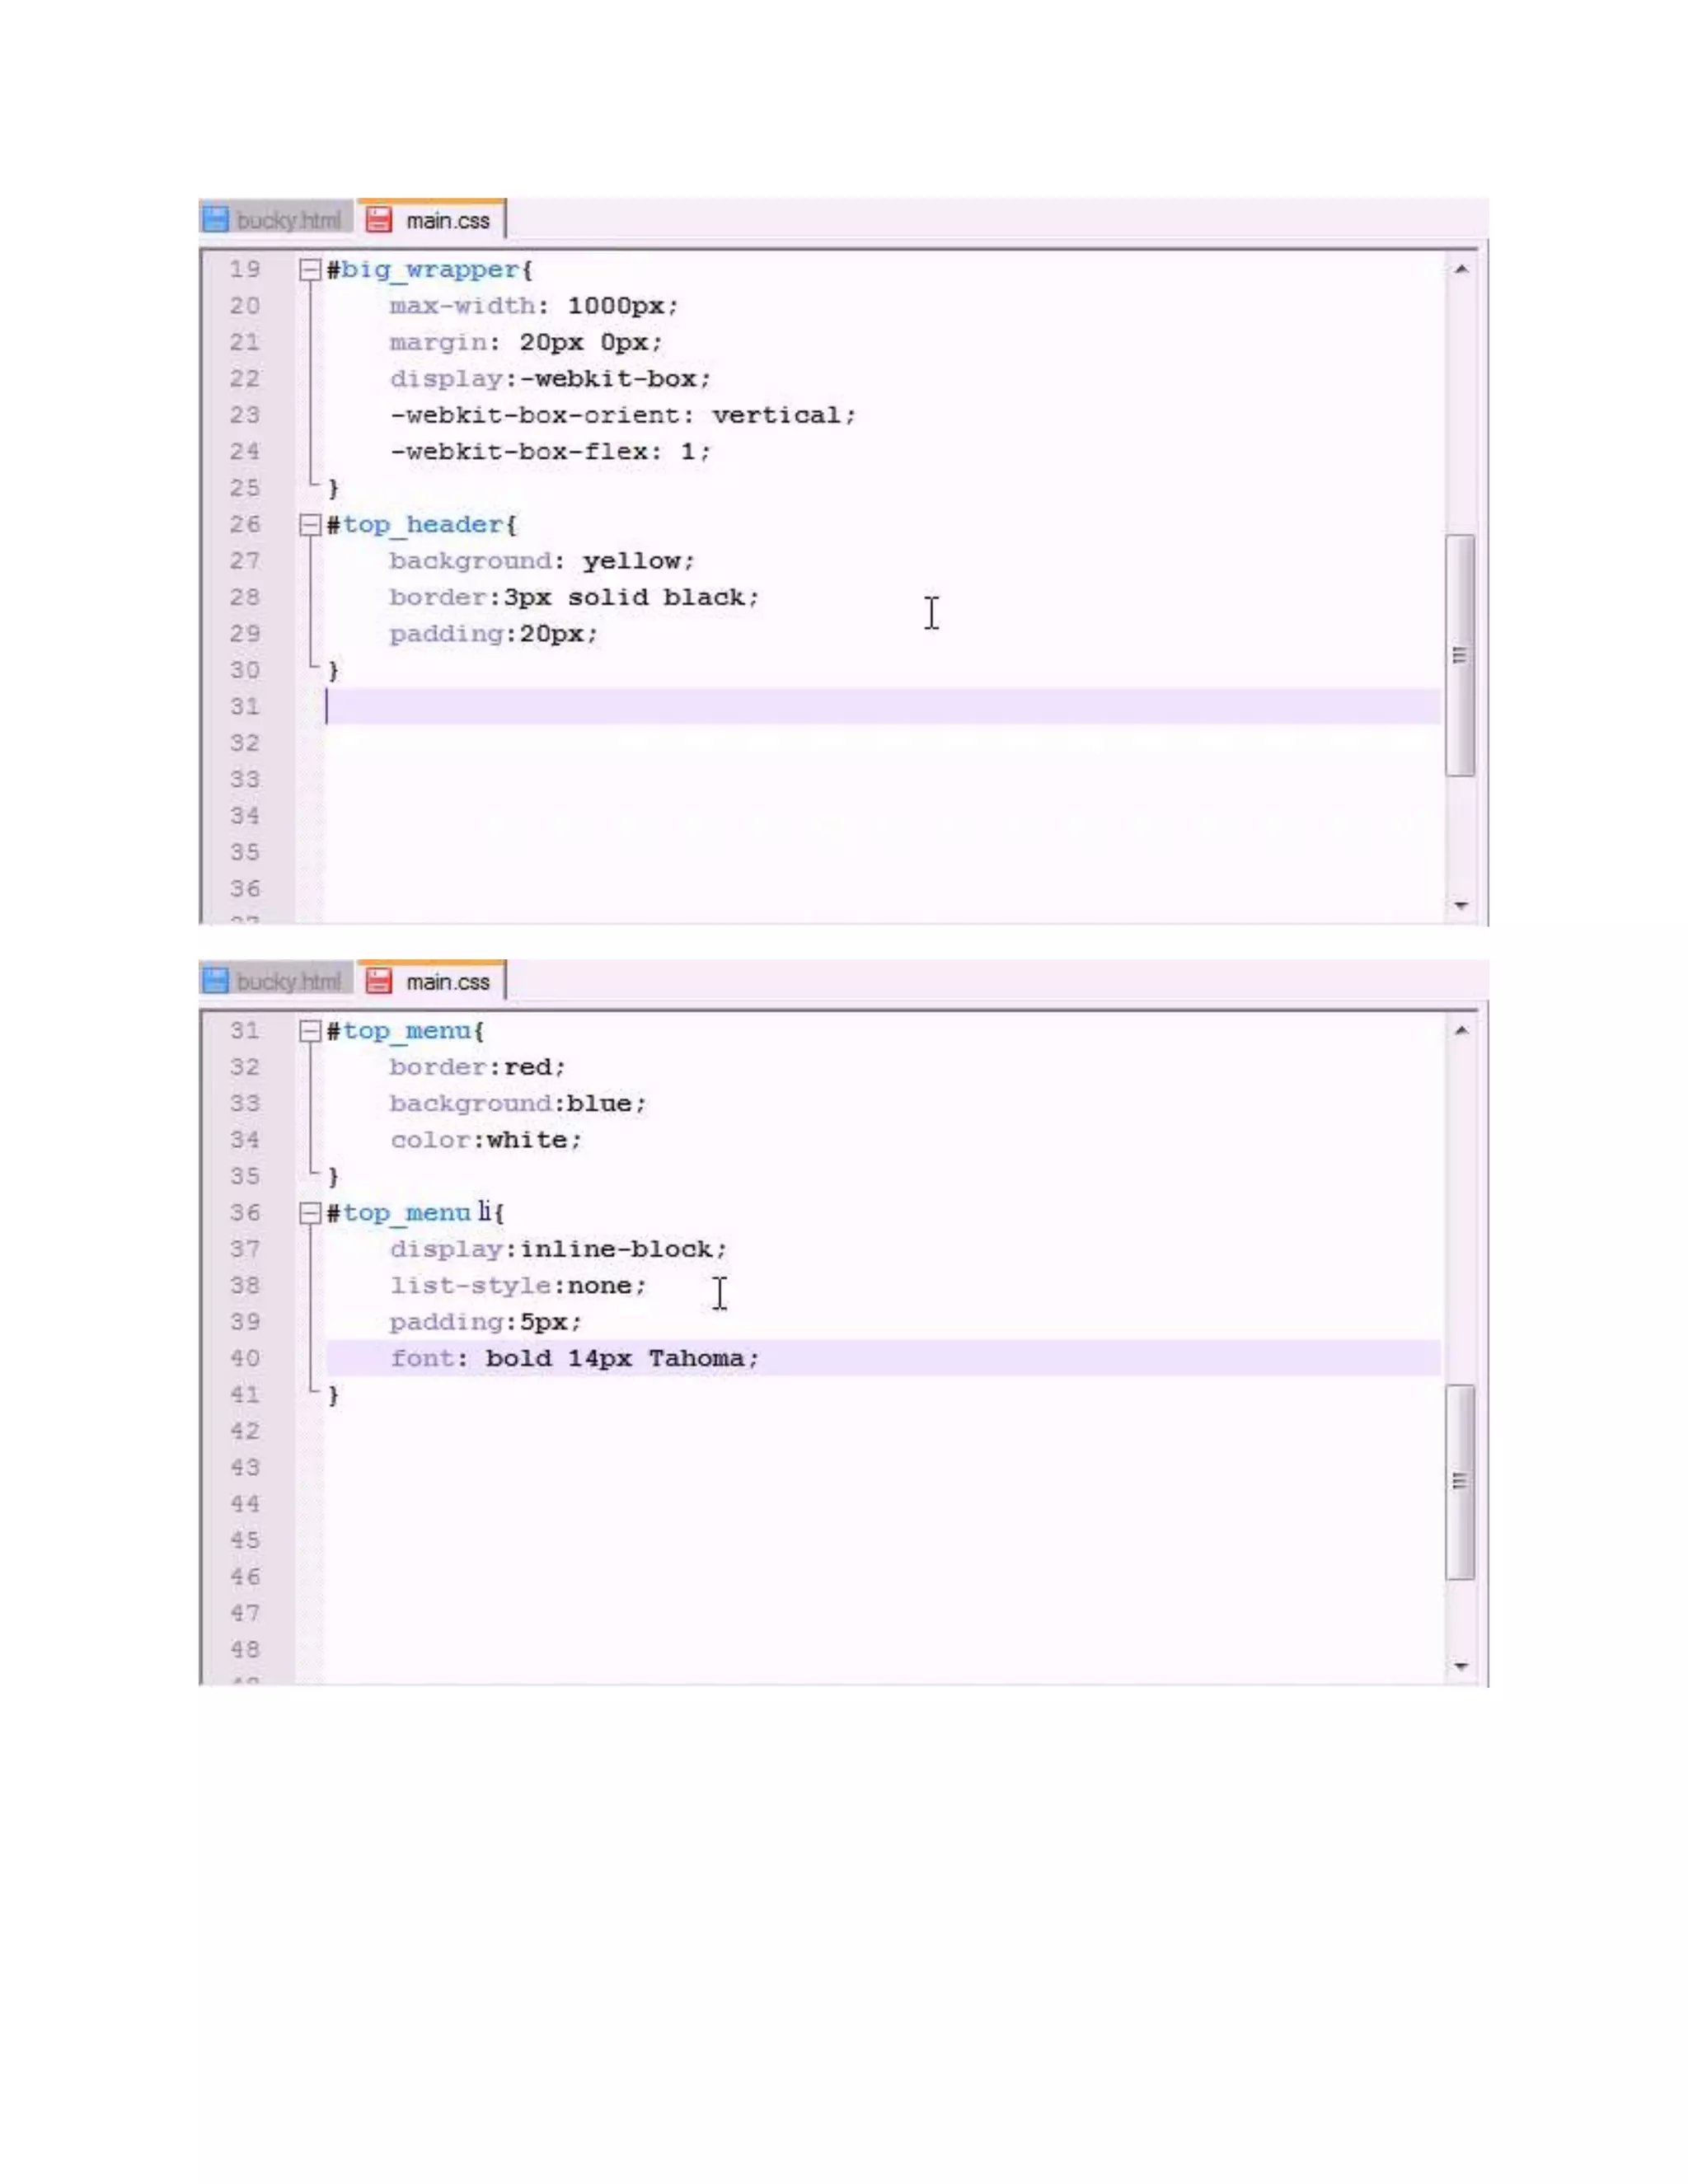Click the 'display:-webkit-box;' line
1688x2184 pixels.
(x=550, y=379)
